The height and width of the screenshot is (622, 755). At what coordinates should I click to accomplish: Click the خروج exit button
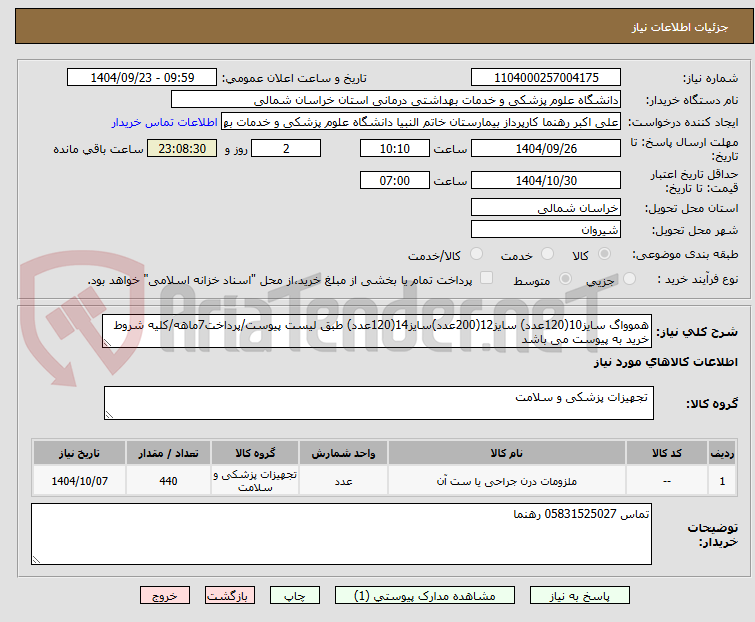point(165,596)
